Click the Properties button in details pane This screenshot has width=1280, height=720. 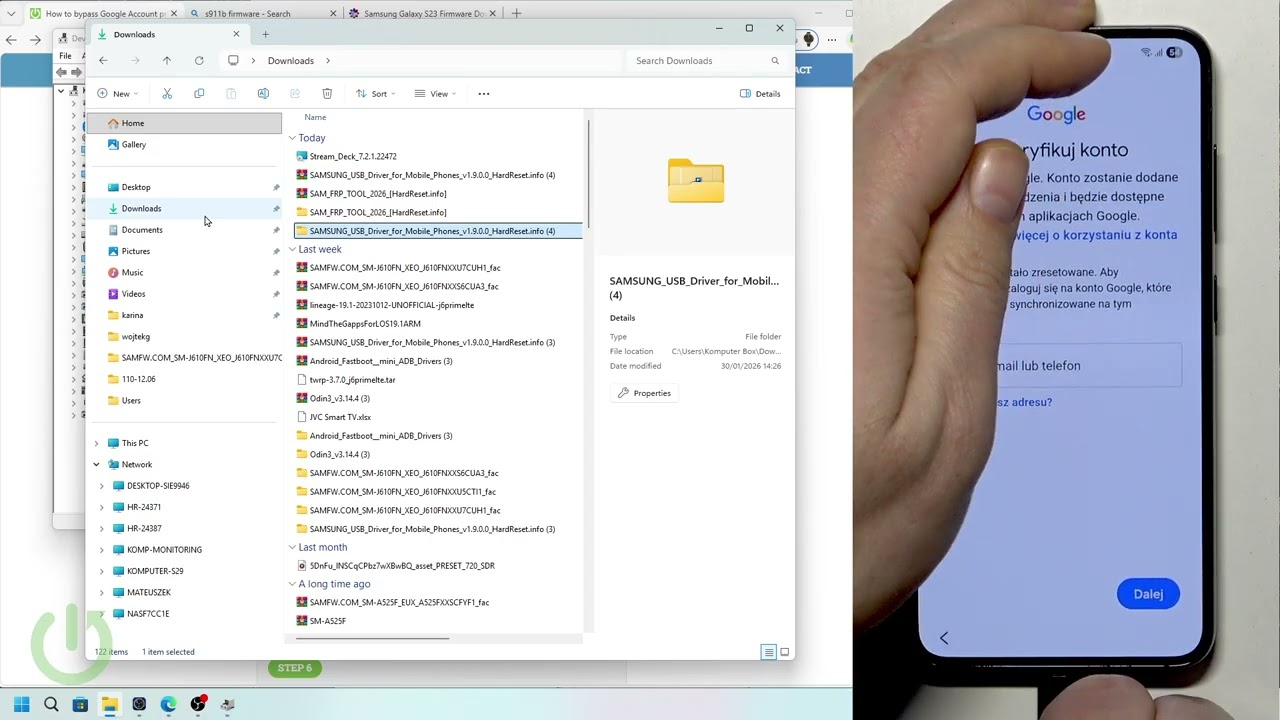coord(644,393)
